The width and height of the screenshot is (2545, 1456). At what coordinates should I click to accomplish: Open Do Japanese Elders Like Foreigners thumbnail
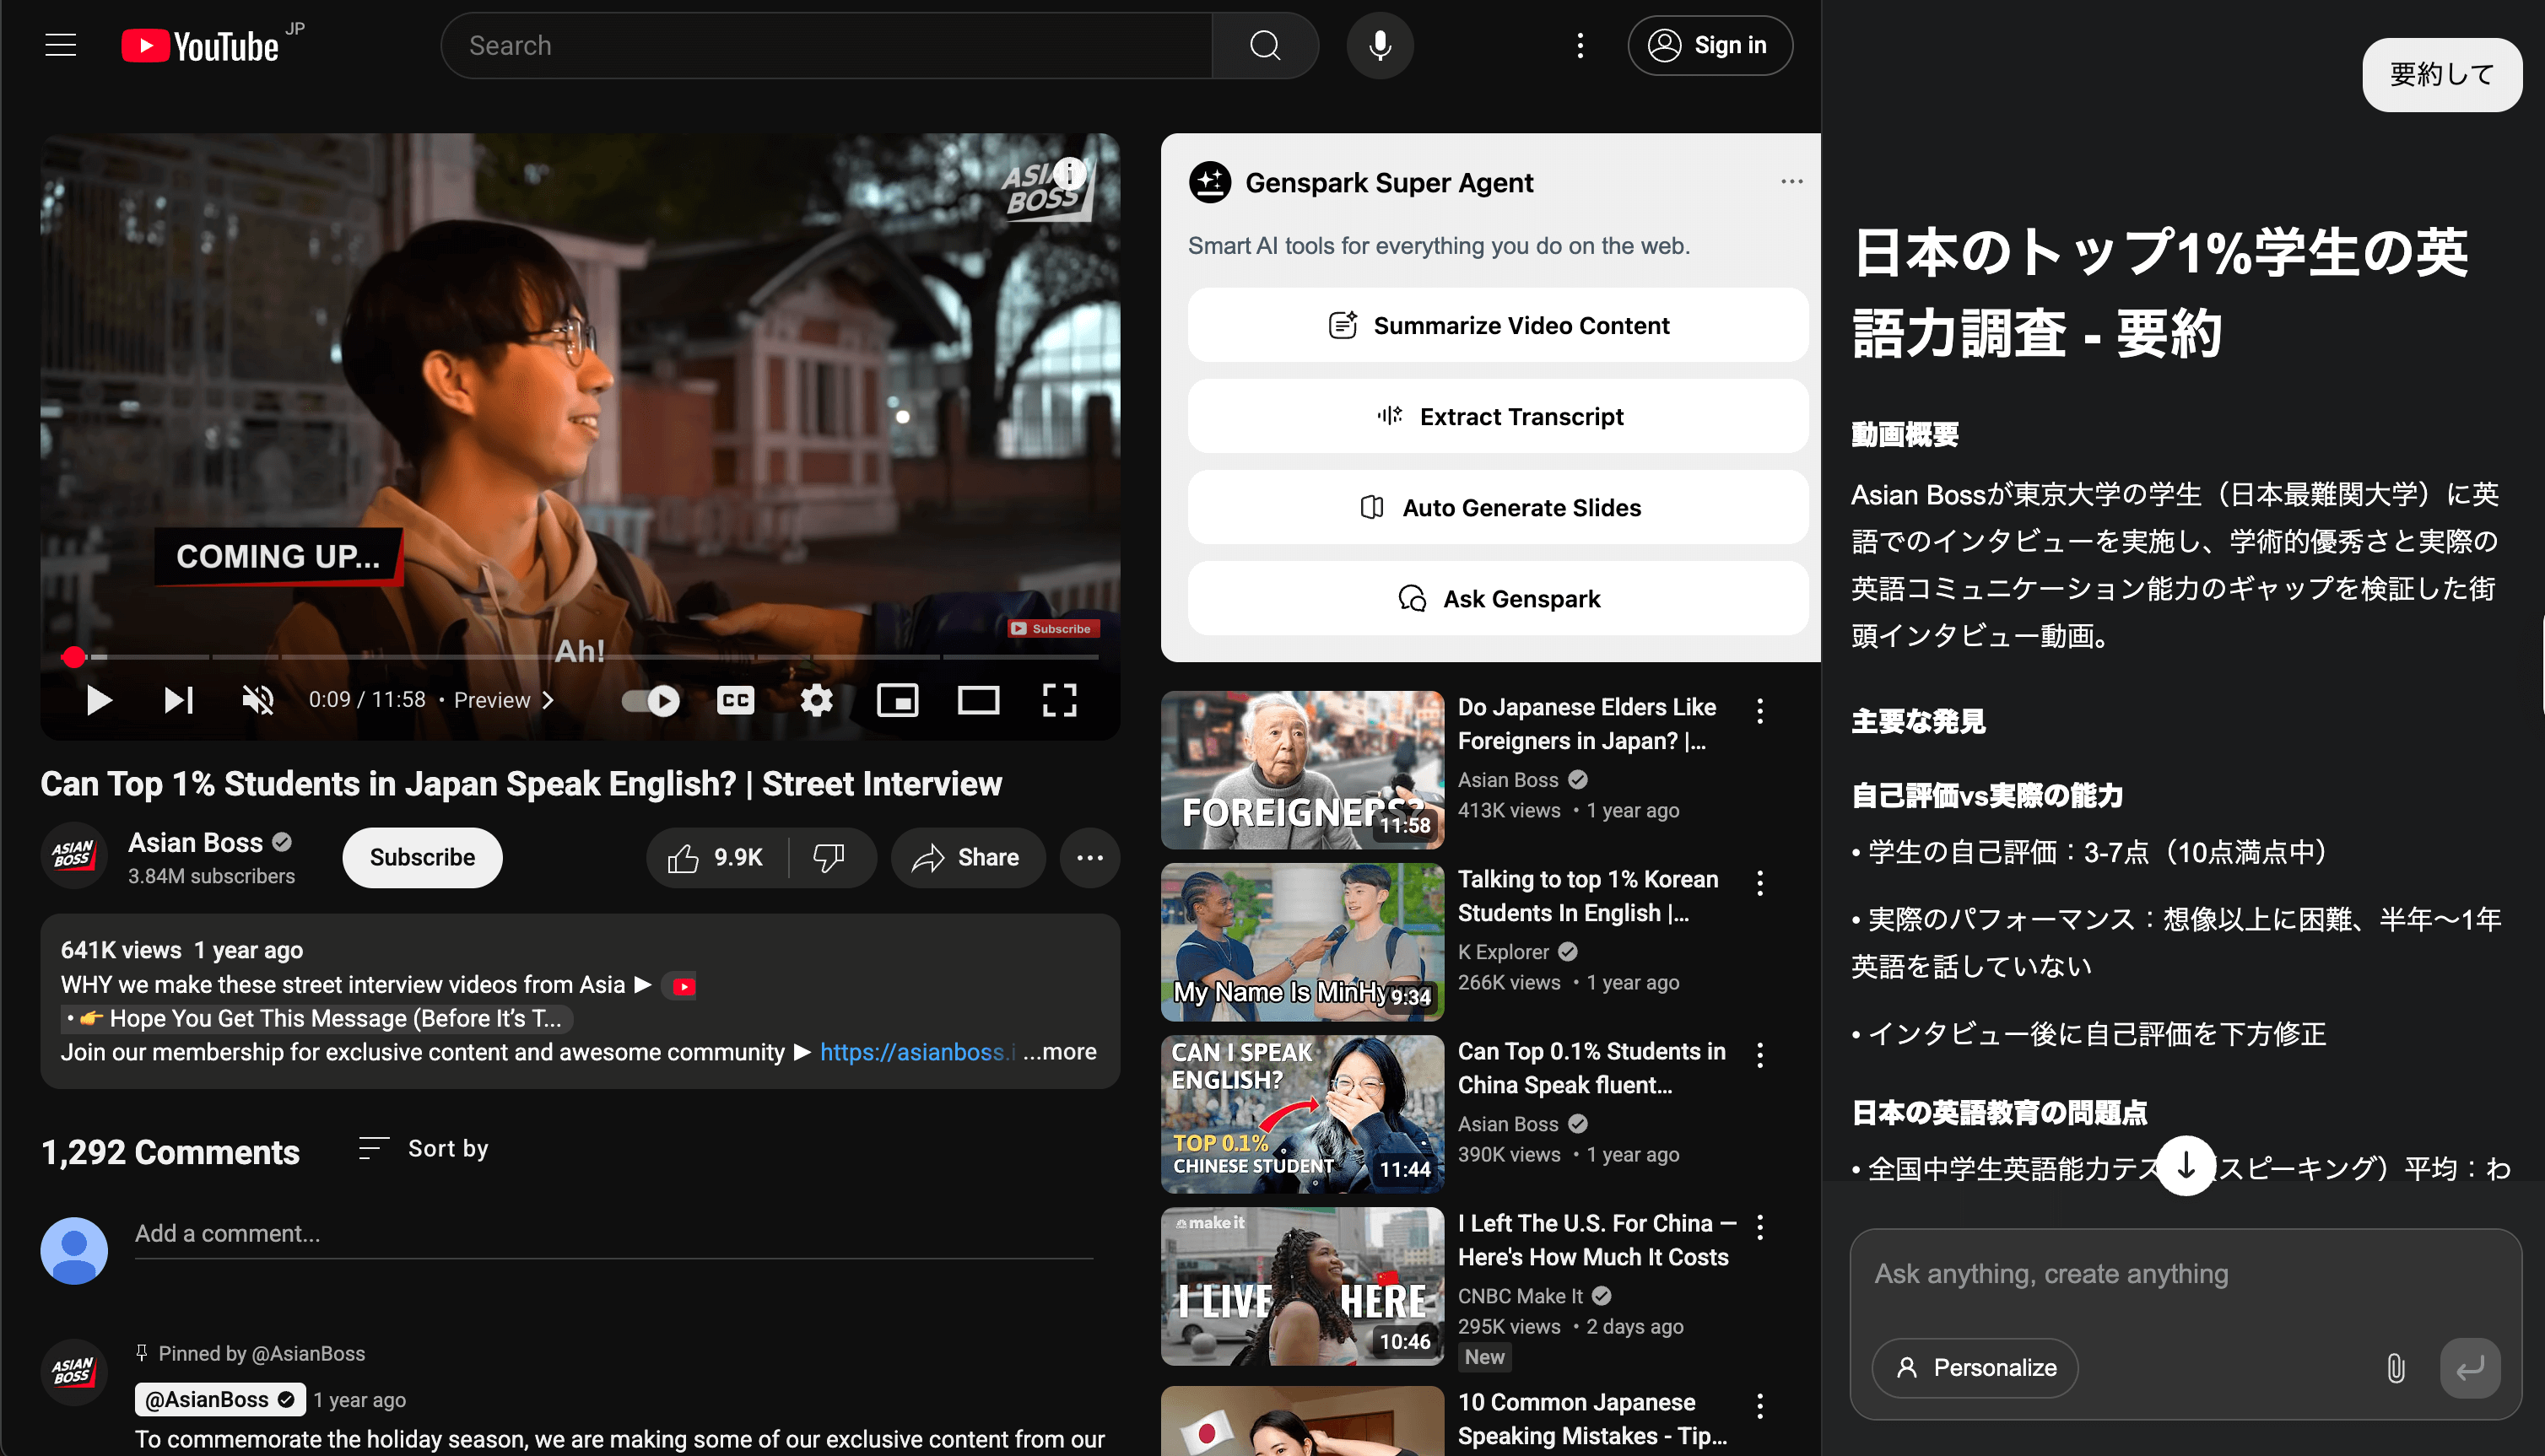tap(1302, 770)
